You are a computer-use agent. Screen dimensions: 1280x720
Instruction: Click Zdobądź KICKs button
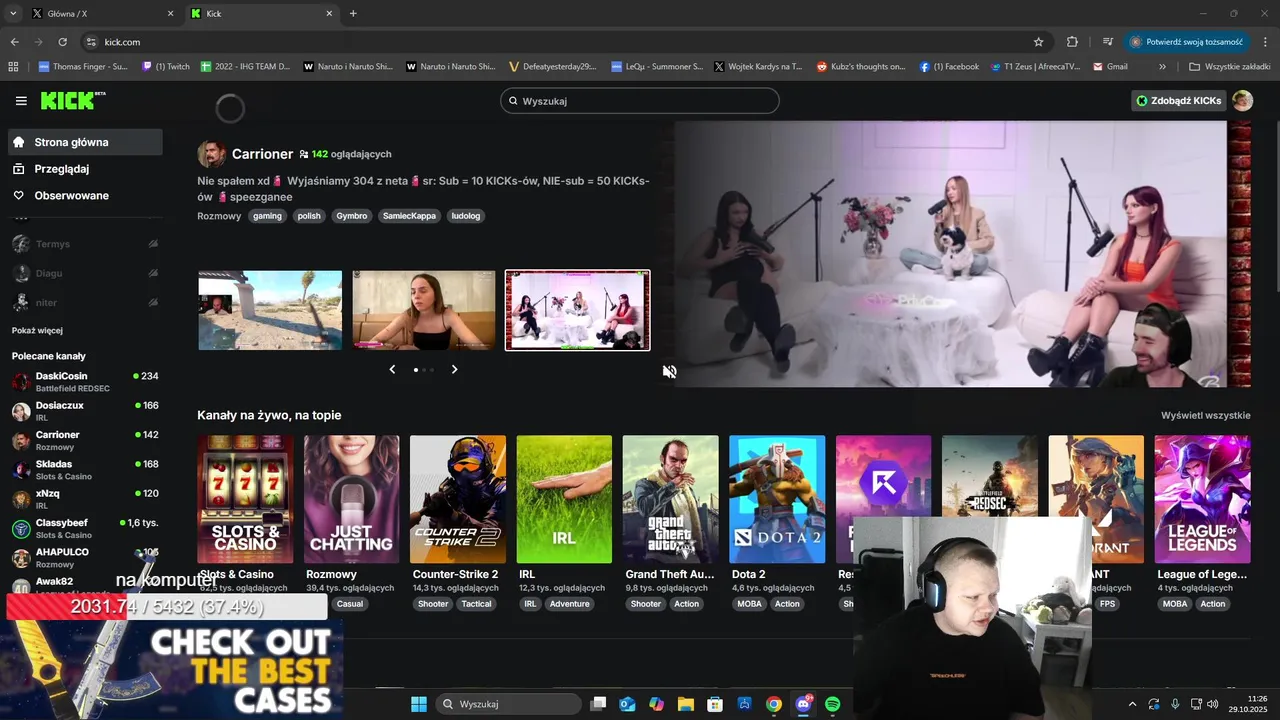click(1178, 101)
